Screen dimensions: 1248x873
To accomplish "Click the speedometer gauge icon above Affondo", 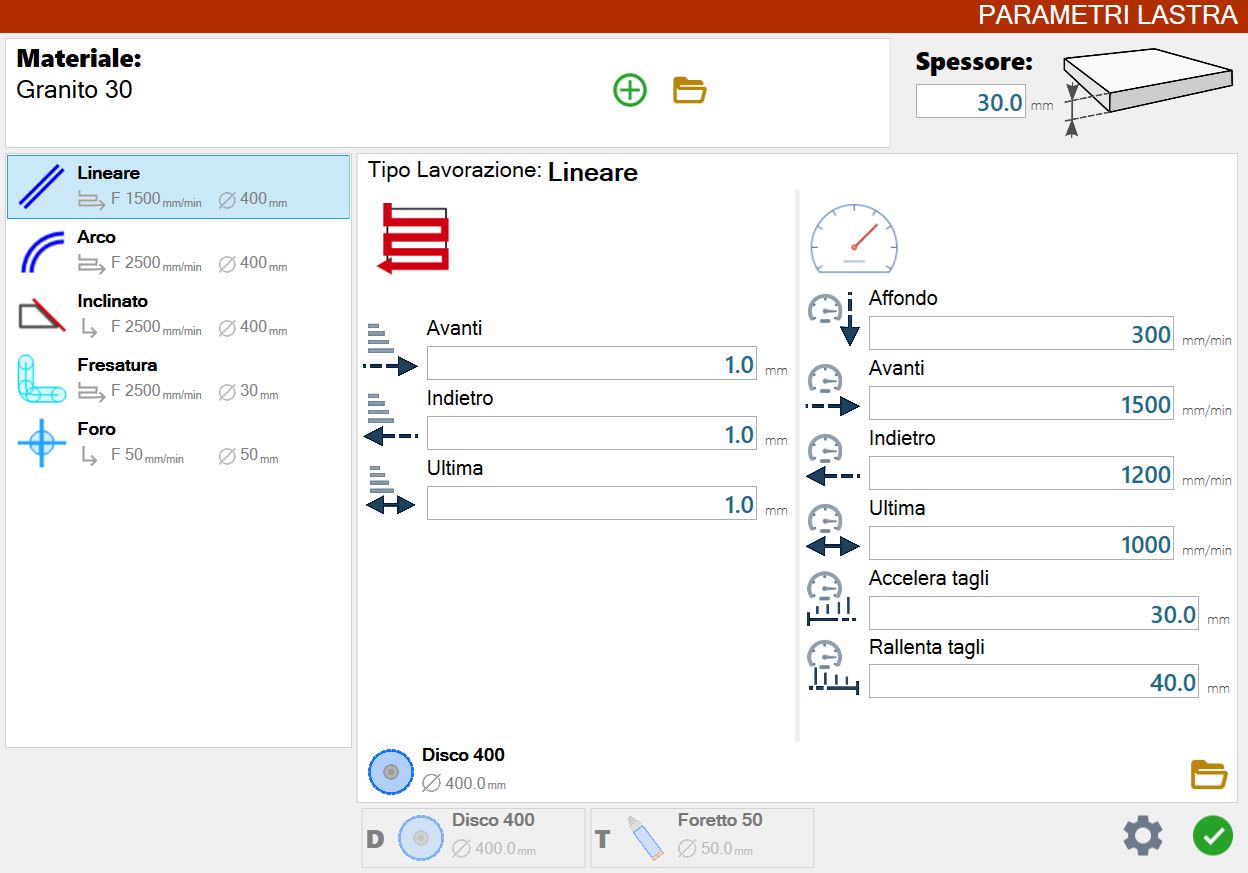I will (853, 240).
